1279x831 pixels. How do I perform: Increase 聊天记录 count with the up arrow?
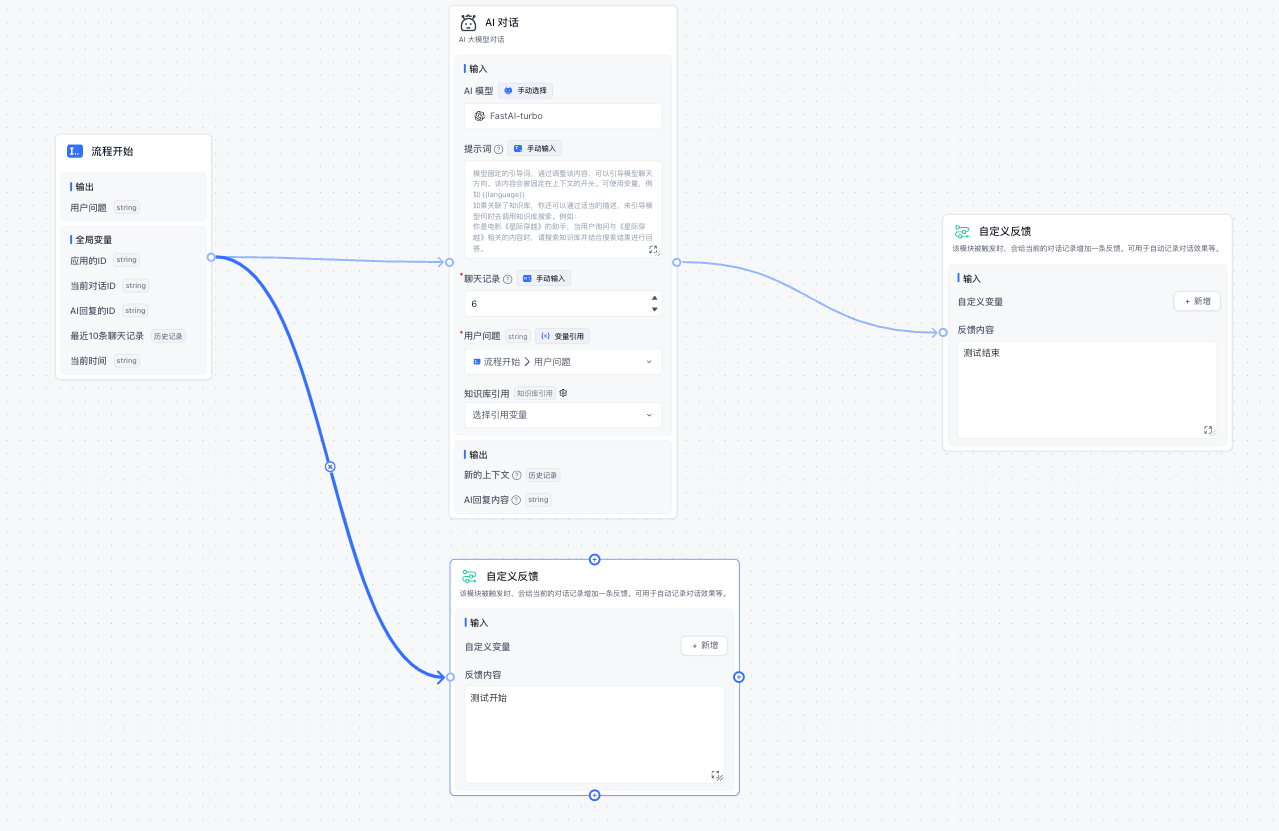pyautogui.click(x=654, y=297)
